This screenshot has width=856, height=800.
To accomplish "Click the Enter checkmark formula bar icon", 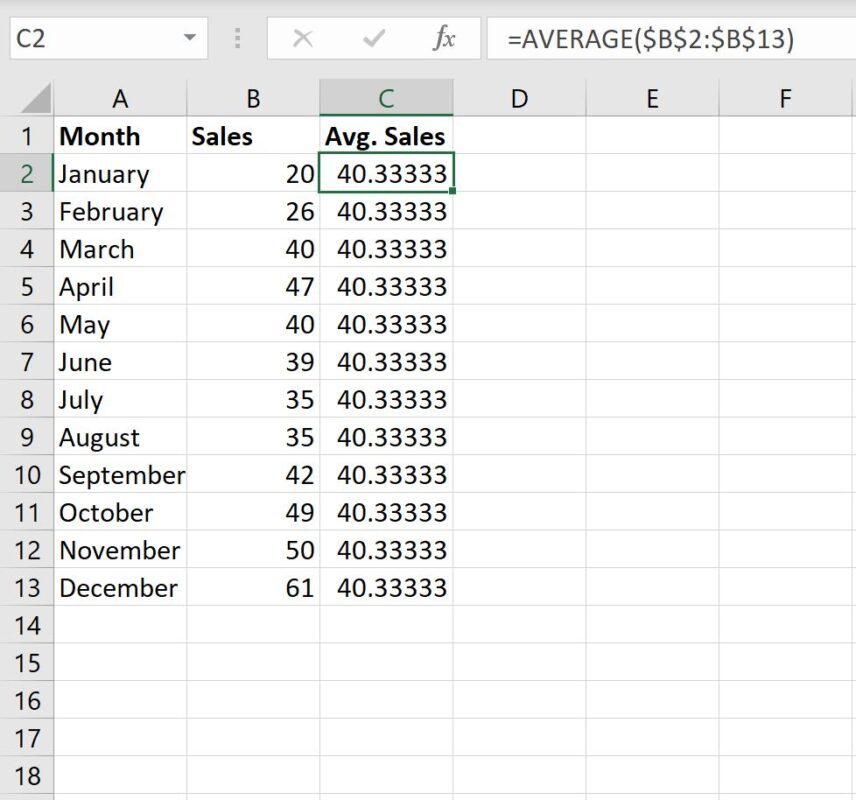I will point(374,38).
